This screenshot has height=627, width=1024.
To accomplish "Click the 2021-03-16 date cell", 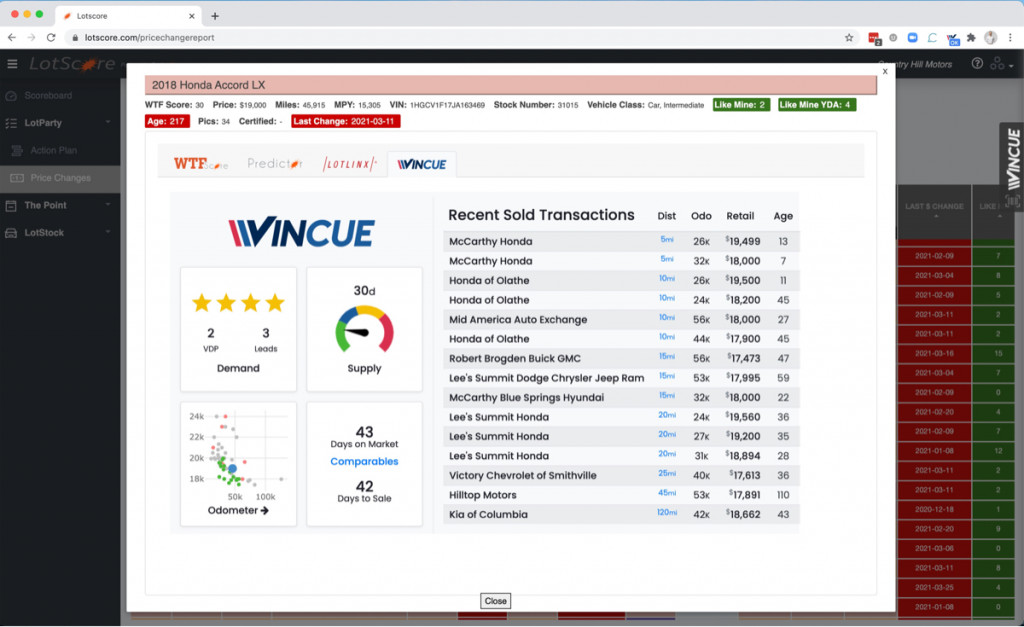I will point(934,353).
